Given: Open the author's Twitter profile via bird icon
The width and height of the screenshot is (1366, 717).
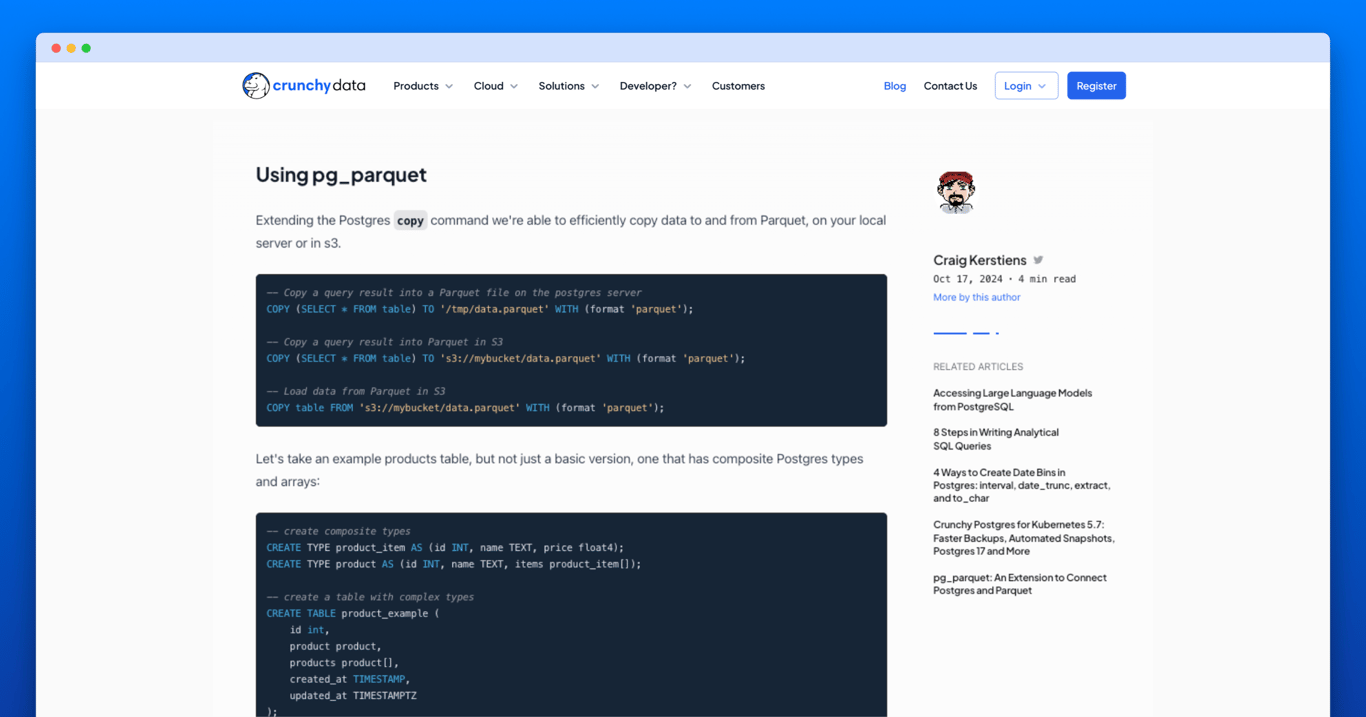Looking at the screenshot, I should click(1037, 259).
